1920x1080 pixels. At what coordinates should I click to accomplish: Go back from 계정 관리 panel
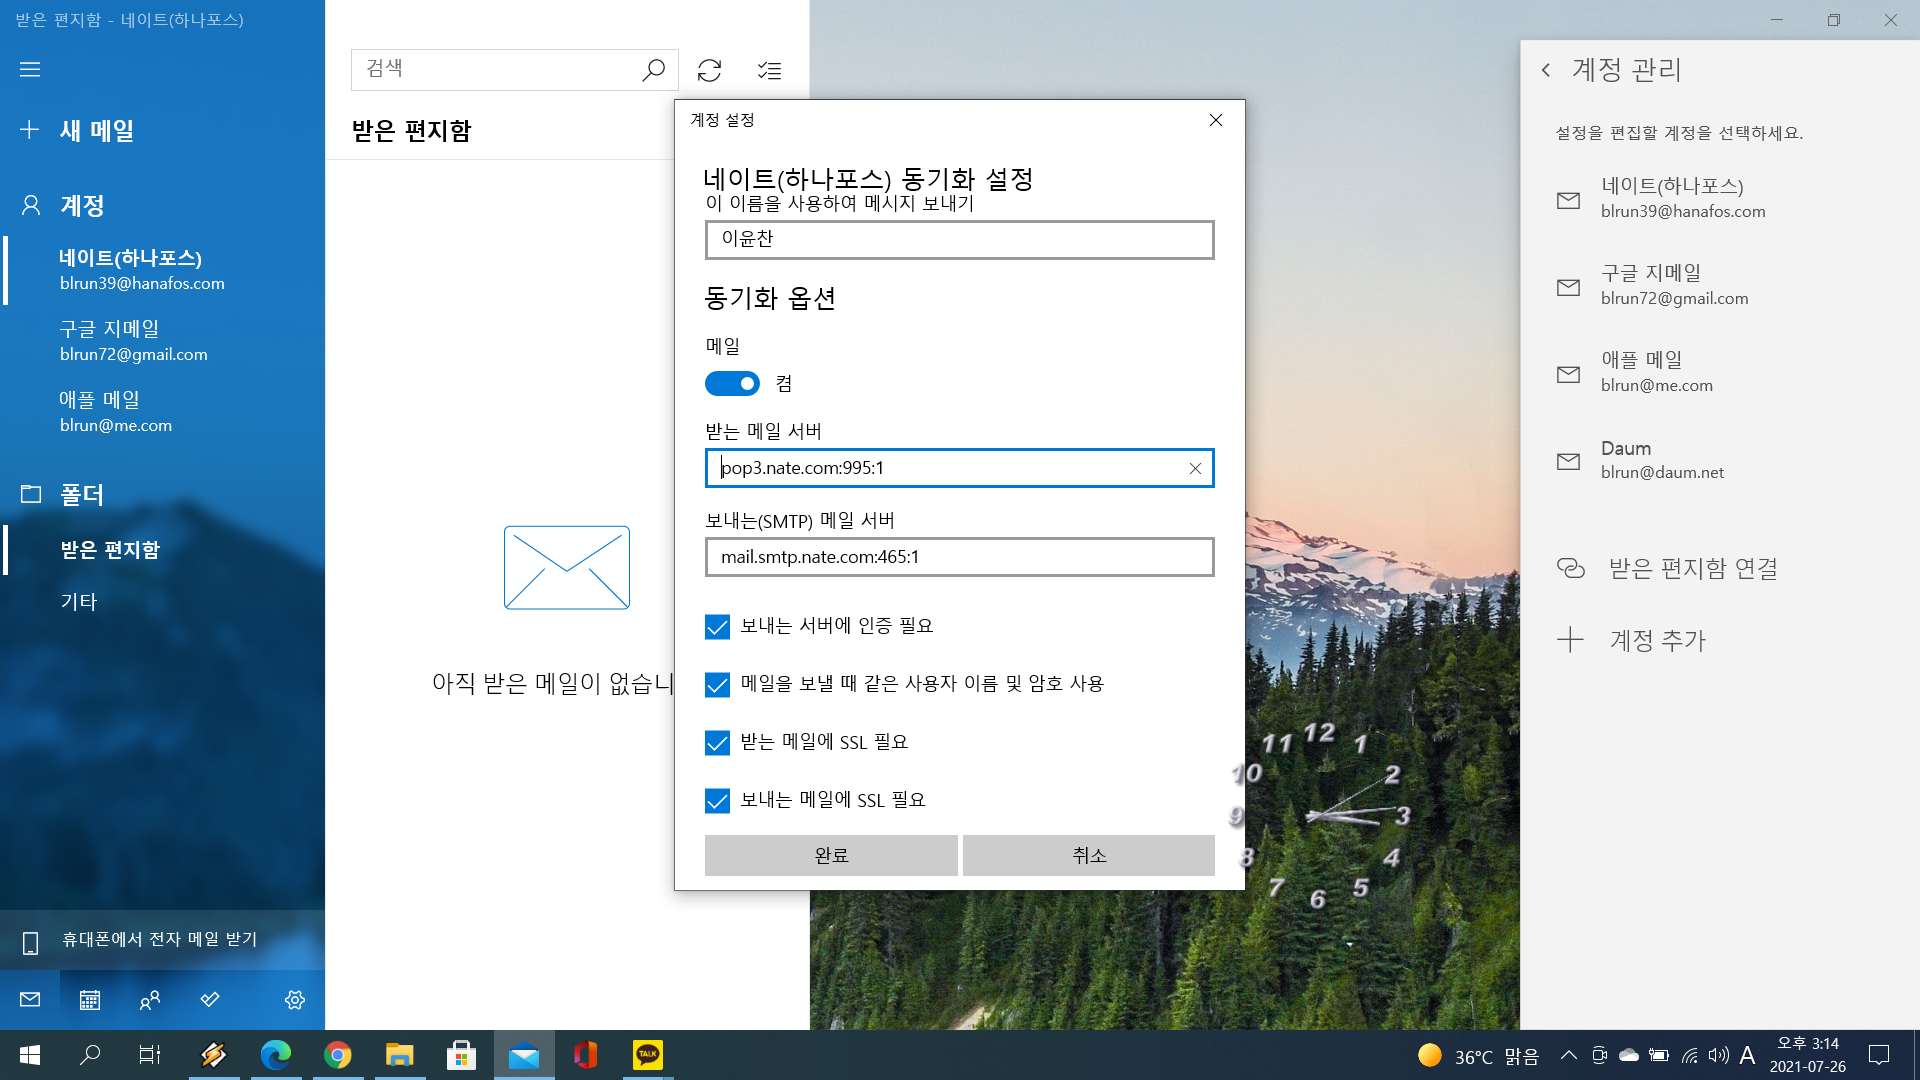click(x=1546, y=70)
